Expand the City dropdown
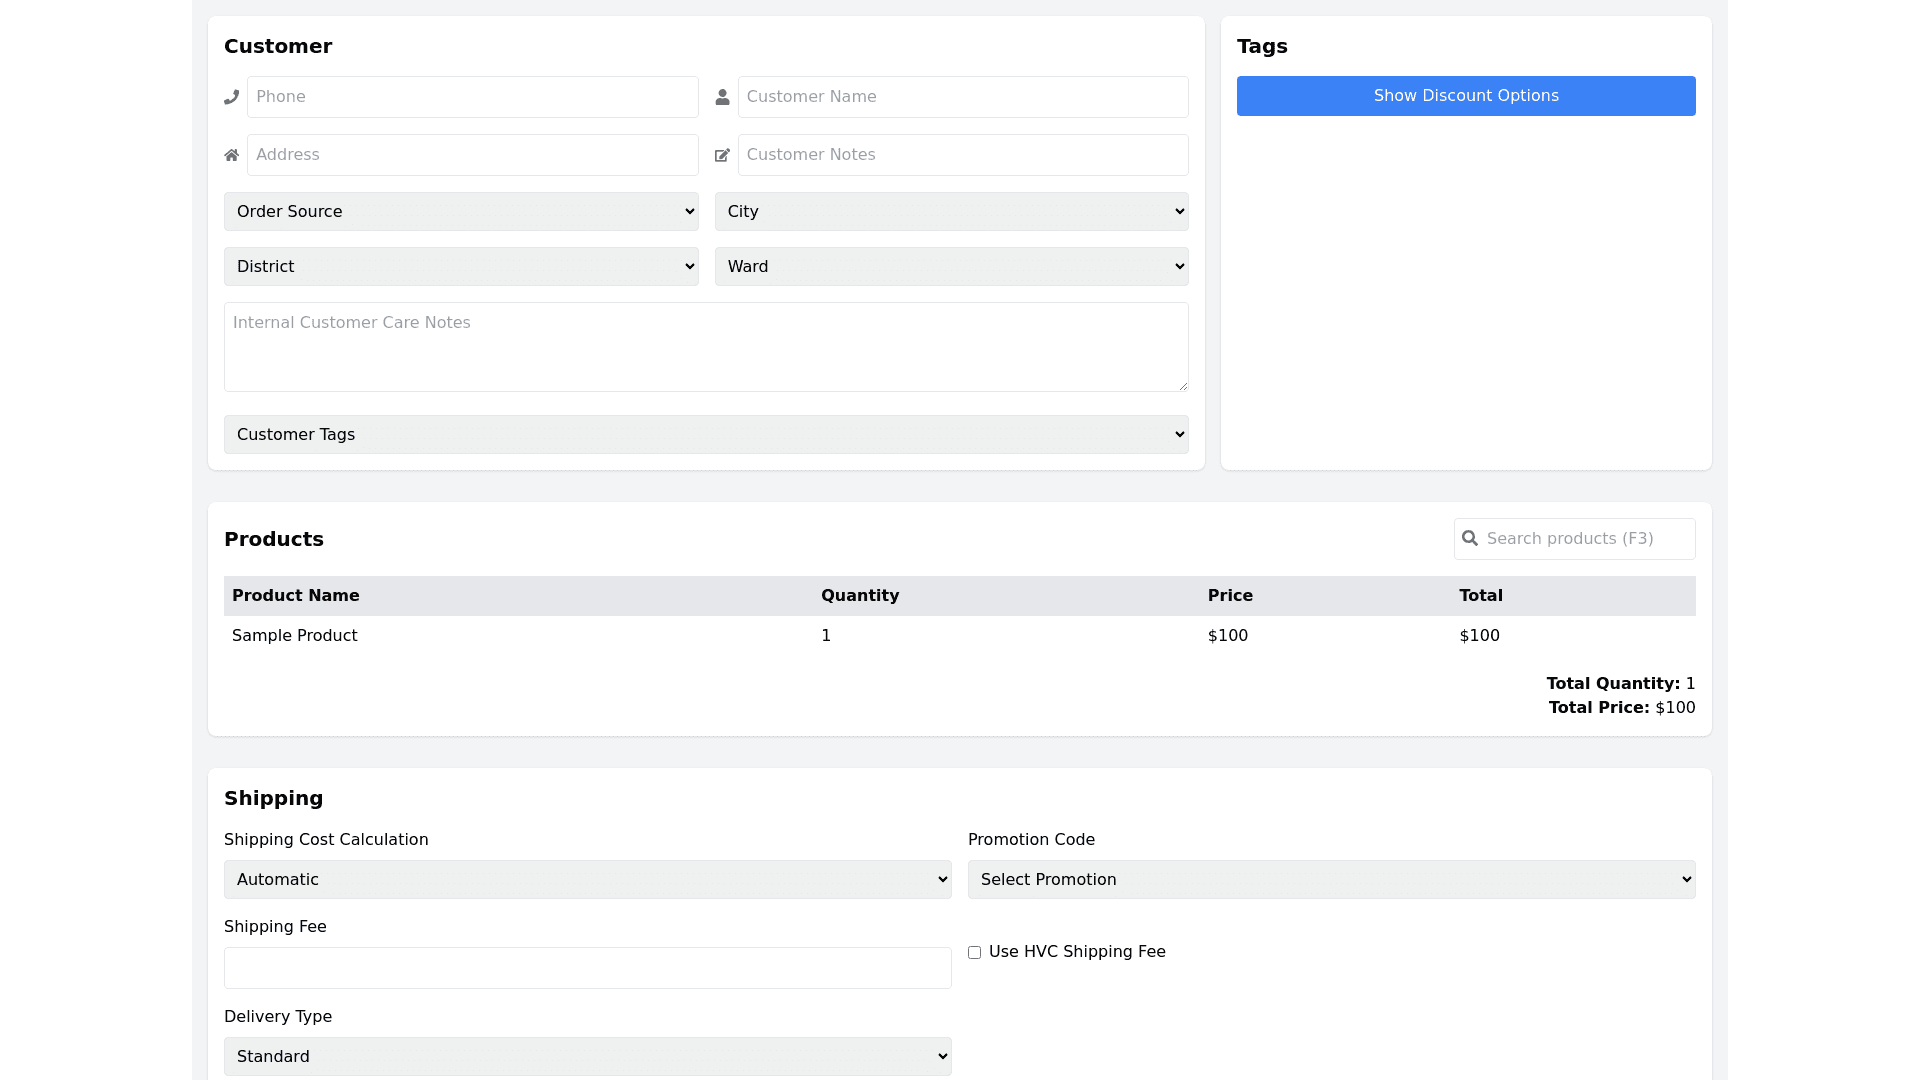 (x=951, y=211)
